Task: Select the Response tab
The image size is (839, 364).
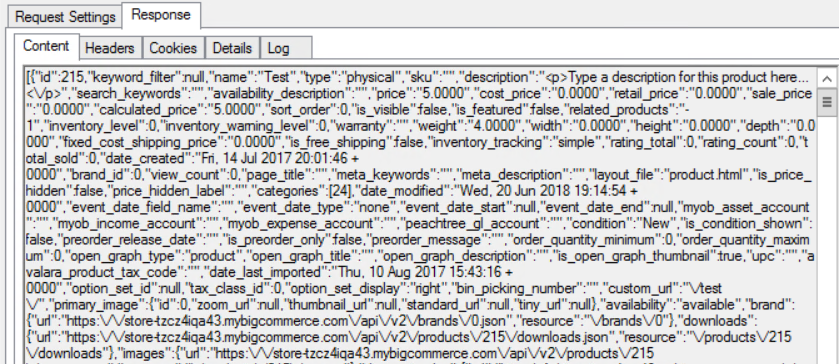Action: click(x=161, y=14)
